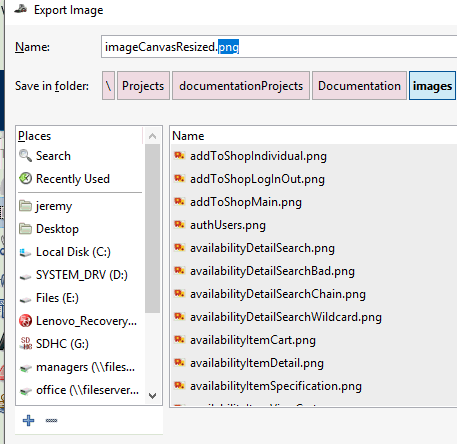Screen dimensions: 457x444
Task: Click the Files (E:) drive icon
Action: 25,300
